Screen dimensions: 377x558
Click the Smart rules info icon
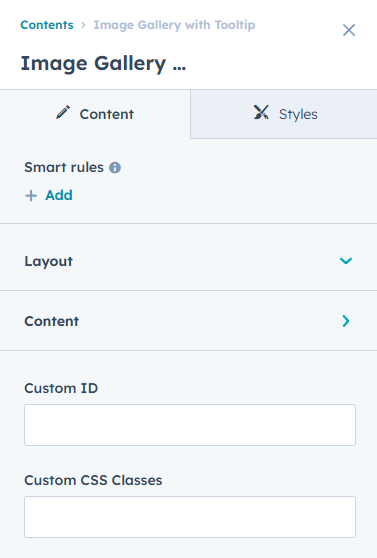tap(115, 168)
